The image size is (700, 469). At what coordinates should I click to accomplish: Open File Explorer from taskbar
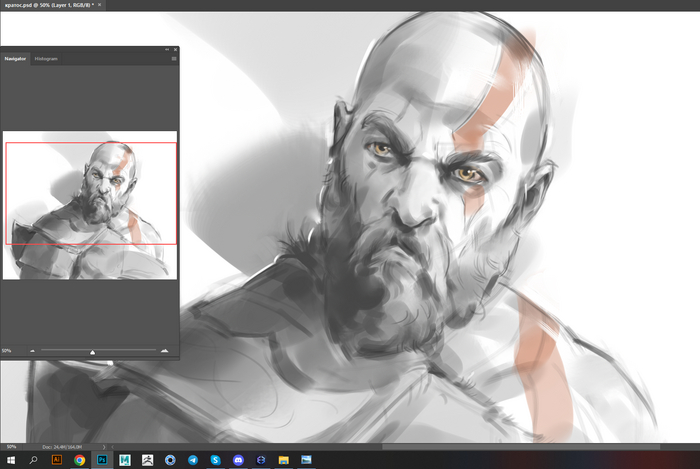pyautogui.click(x=283, y=460)
